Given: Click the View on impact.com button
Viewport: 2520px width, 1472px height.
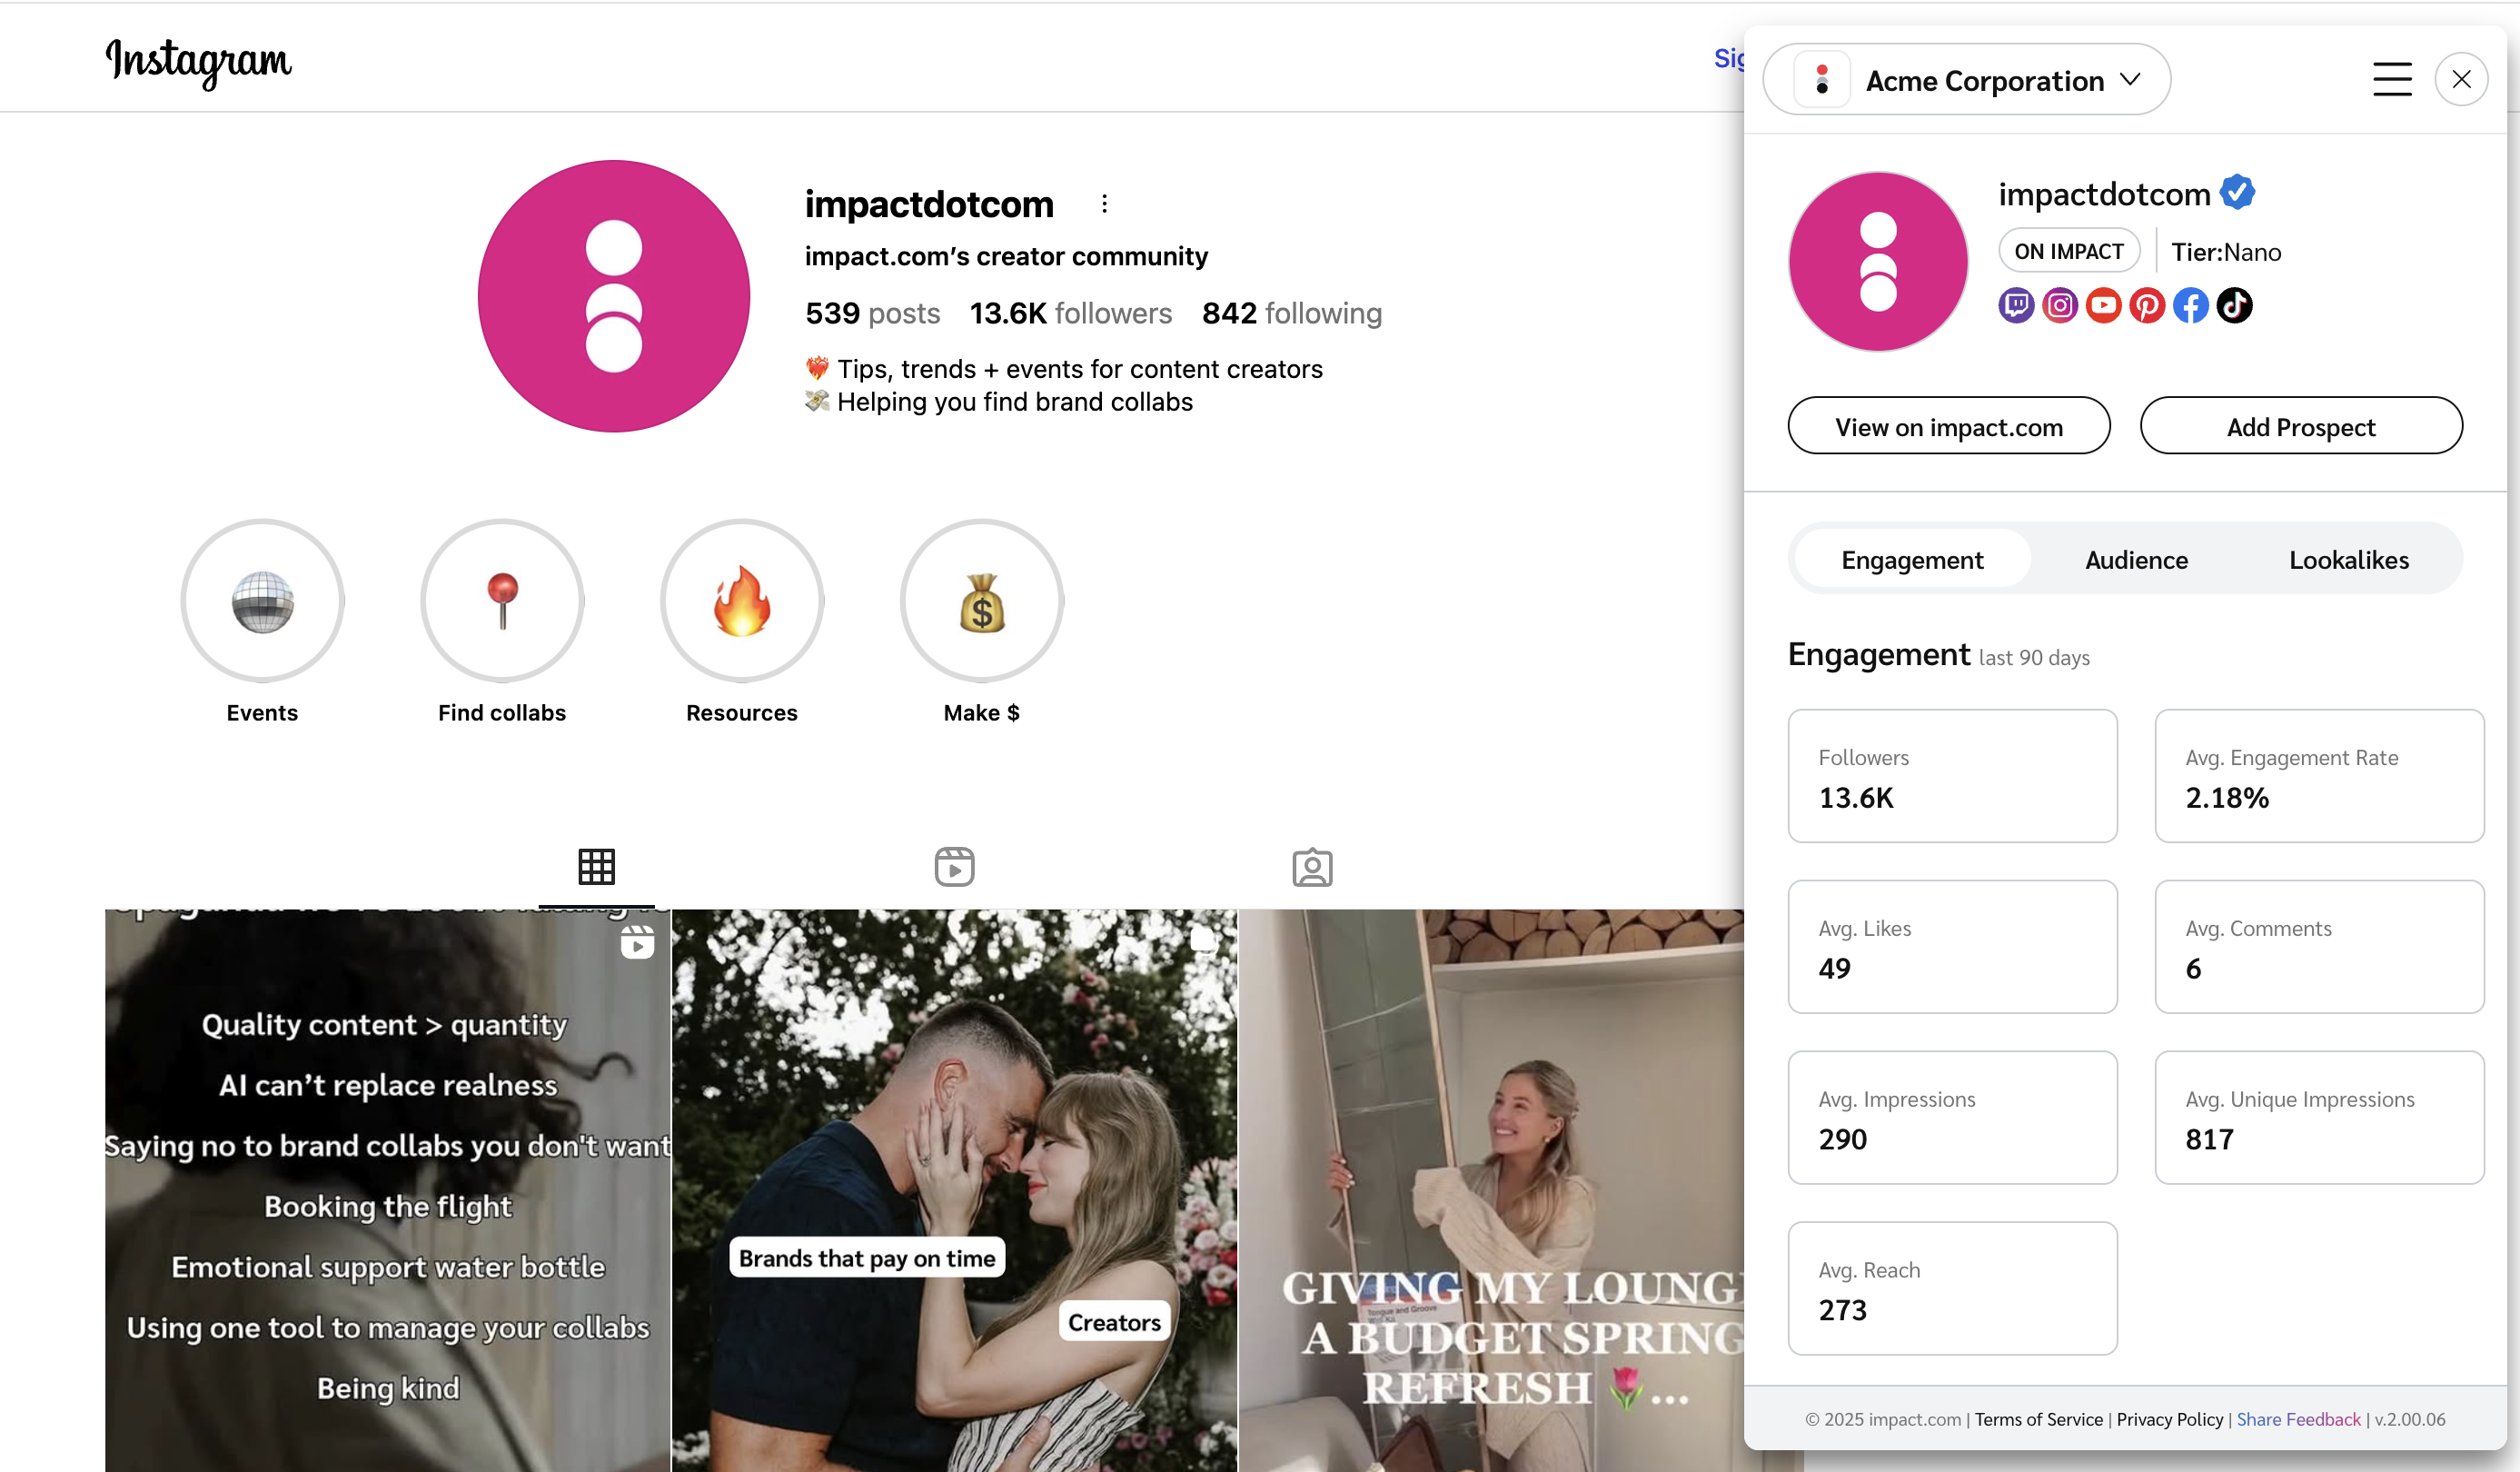Looking at the screenshot, I should [x=1948, y=427].
